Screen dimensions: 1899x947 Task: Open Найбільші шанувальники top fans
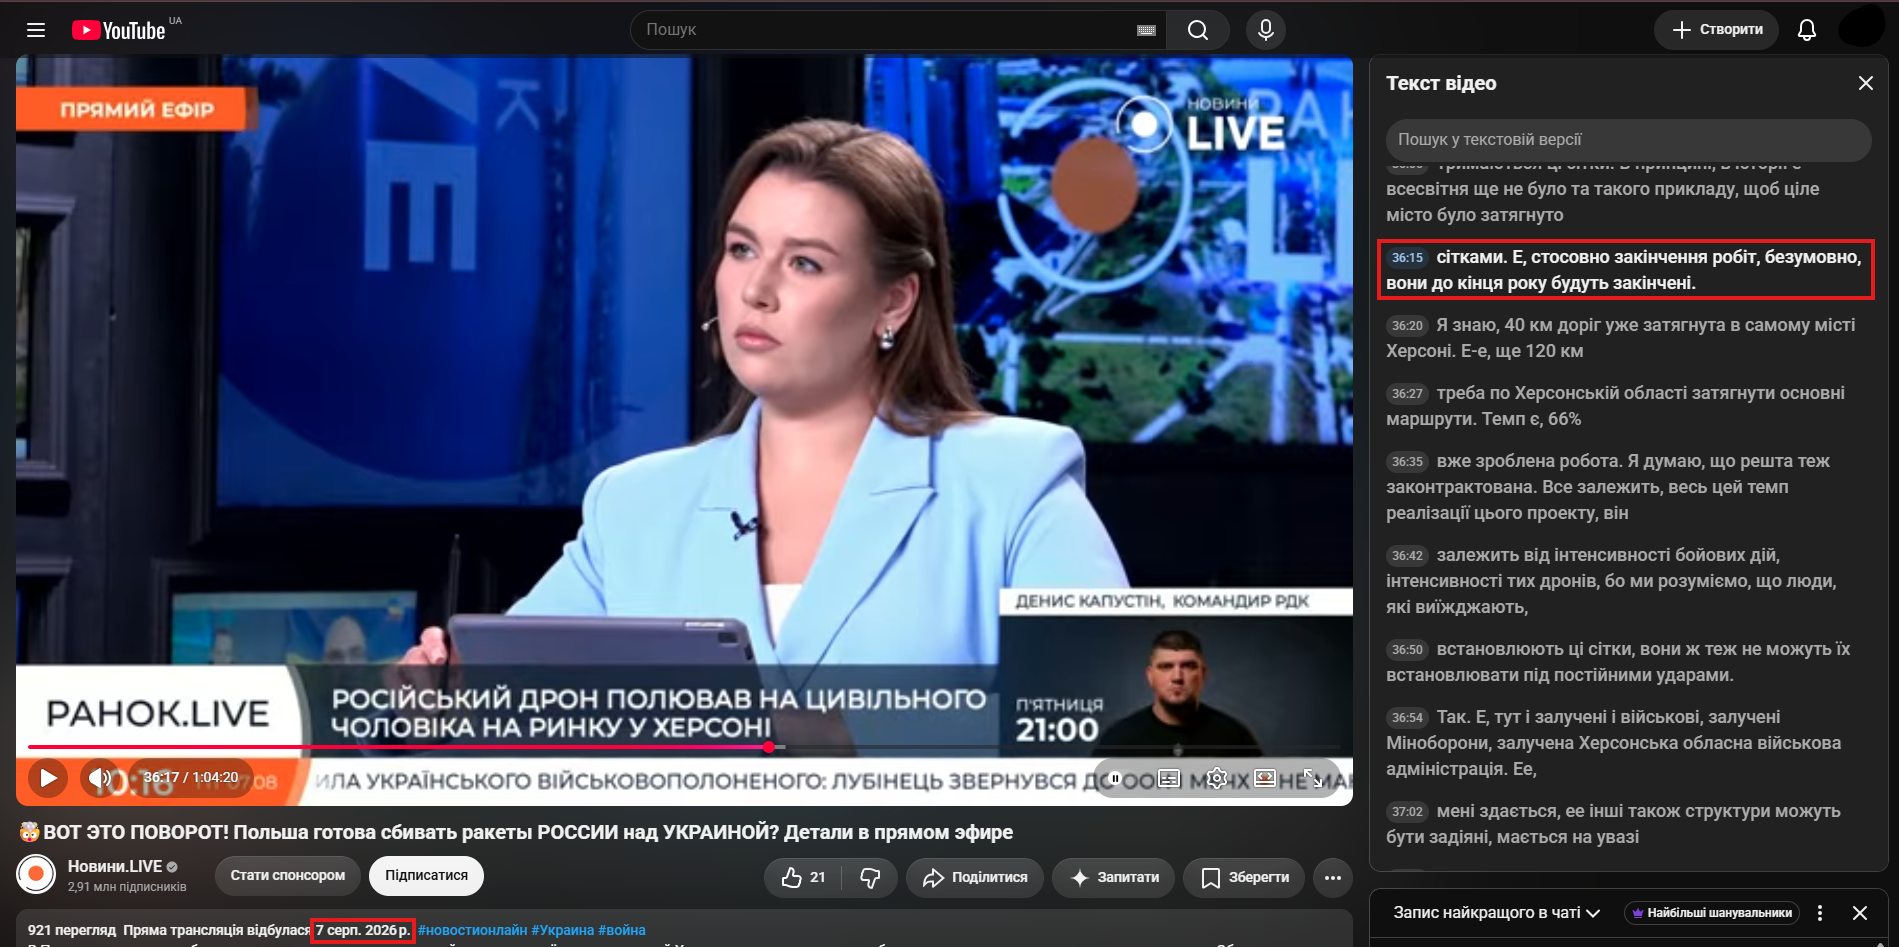[1712, 913]
